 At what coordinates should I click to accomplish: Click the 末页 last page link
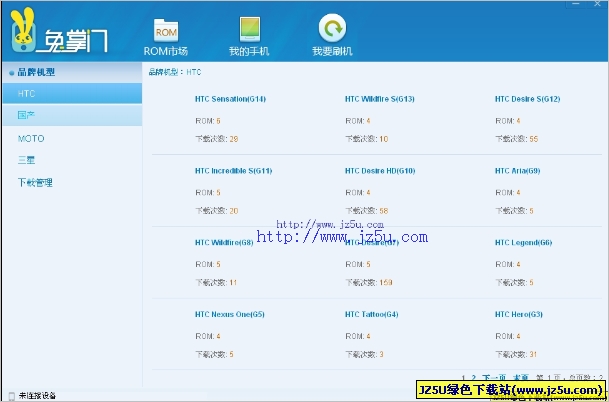(x=521, y=378)
